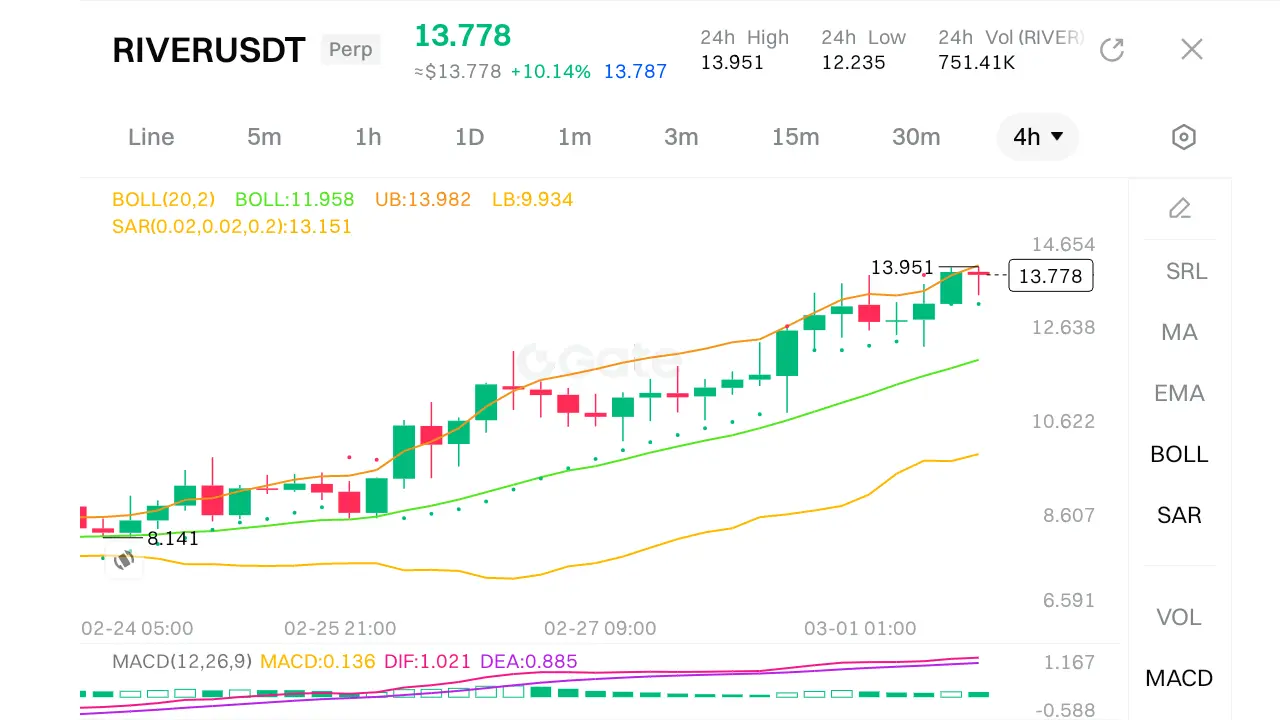Click the MACD(12,26,9) label under the chart
The height and width of the screenshot is (720, 1280).
click(183, 662)
